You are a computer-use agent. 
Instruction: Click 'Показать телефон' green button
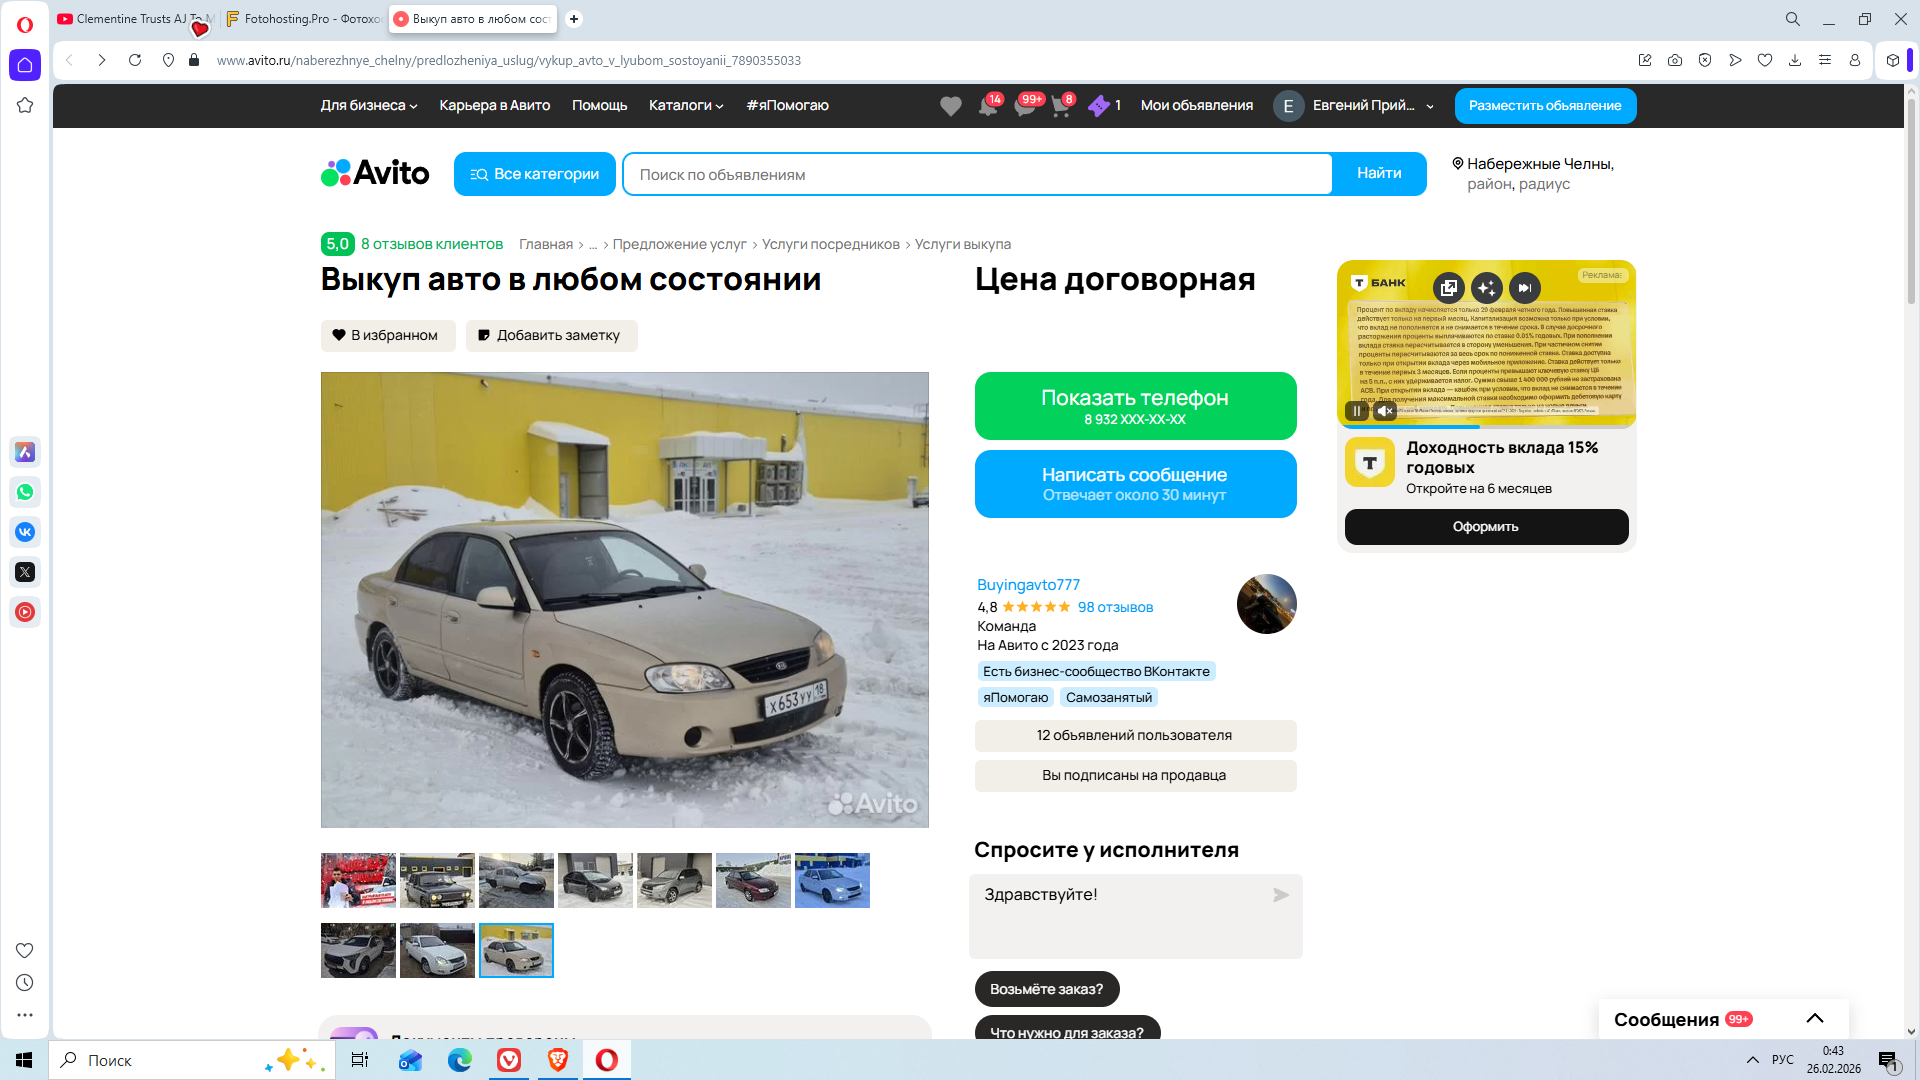(1135, 406)
